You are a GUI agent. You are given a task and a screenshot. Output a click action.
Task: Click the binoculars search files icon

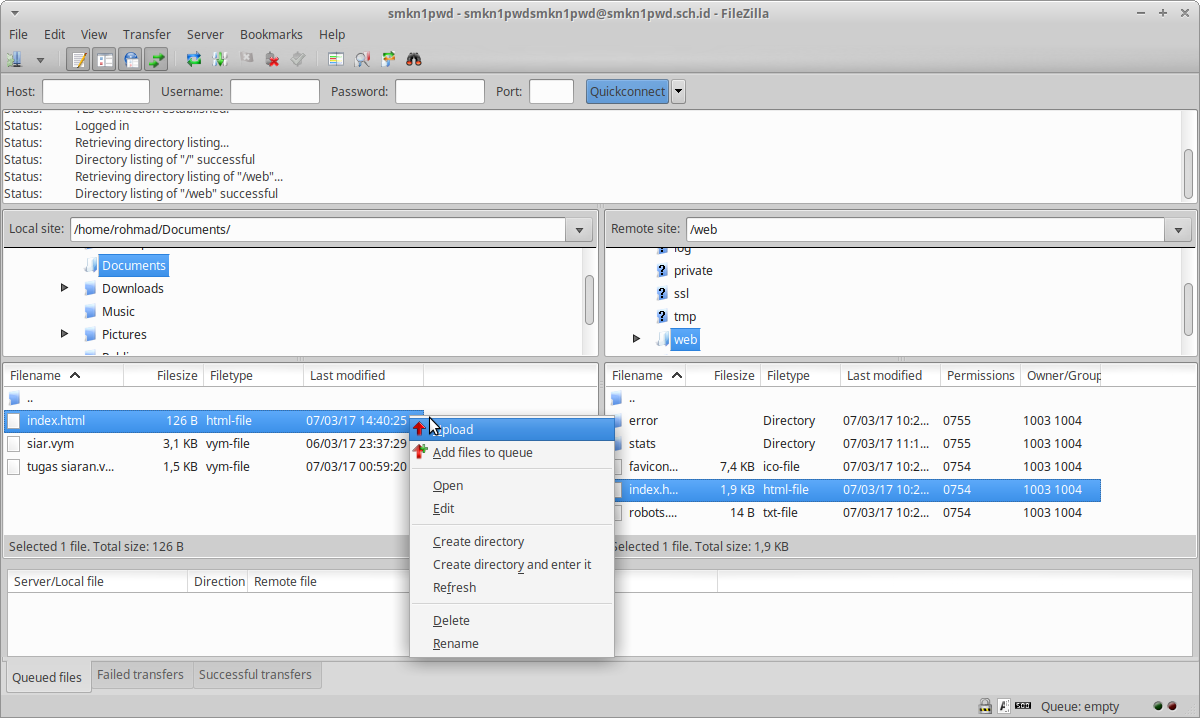[x=414, y=60]
